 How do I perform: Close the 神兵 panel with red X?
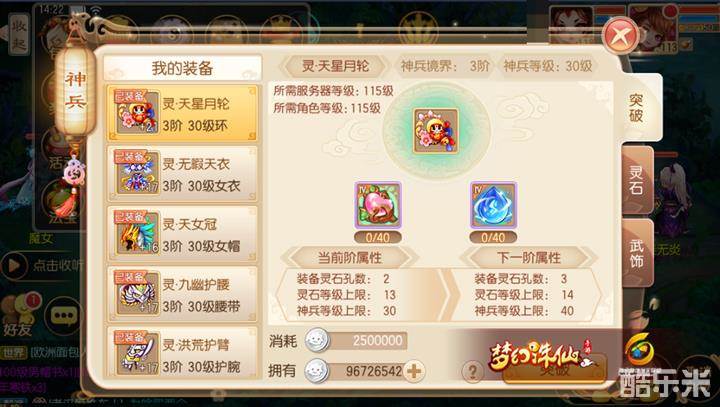[x=620, y=35]
